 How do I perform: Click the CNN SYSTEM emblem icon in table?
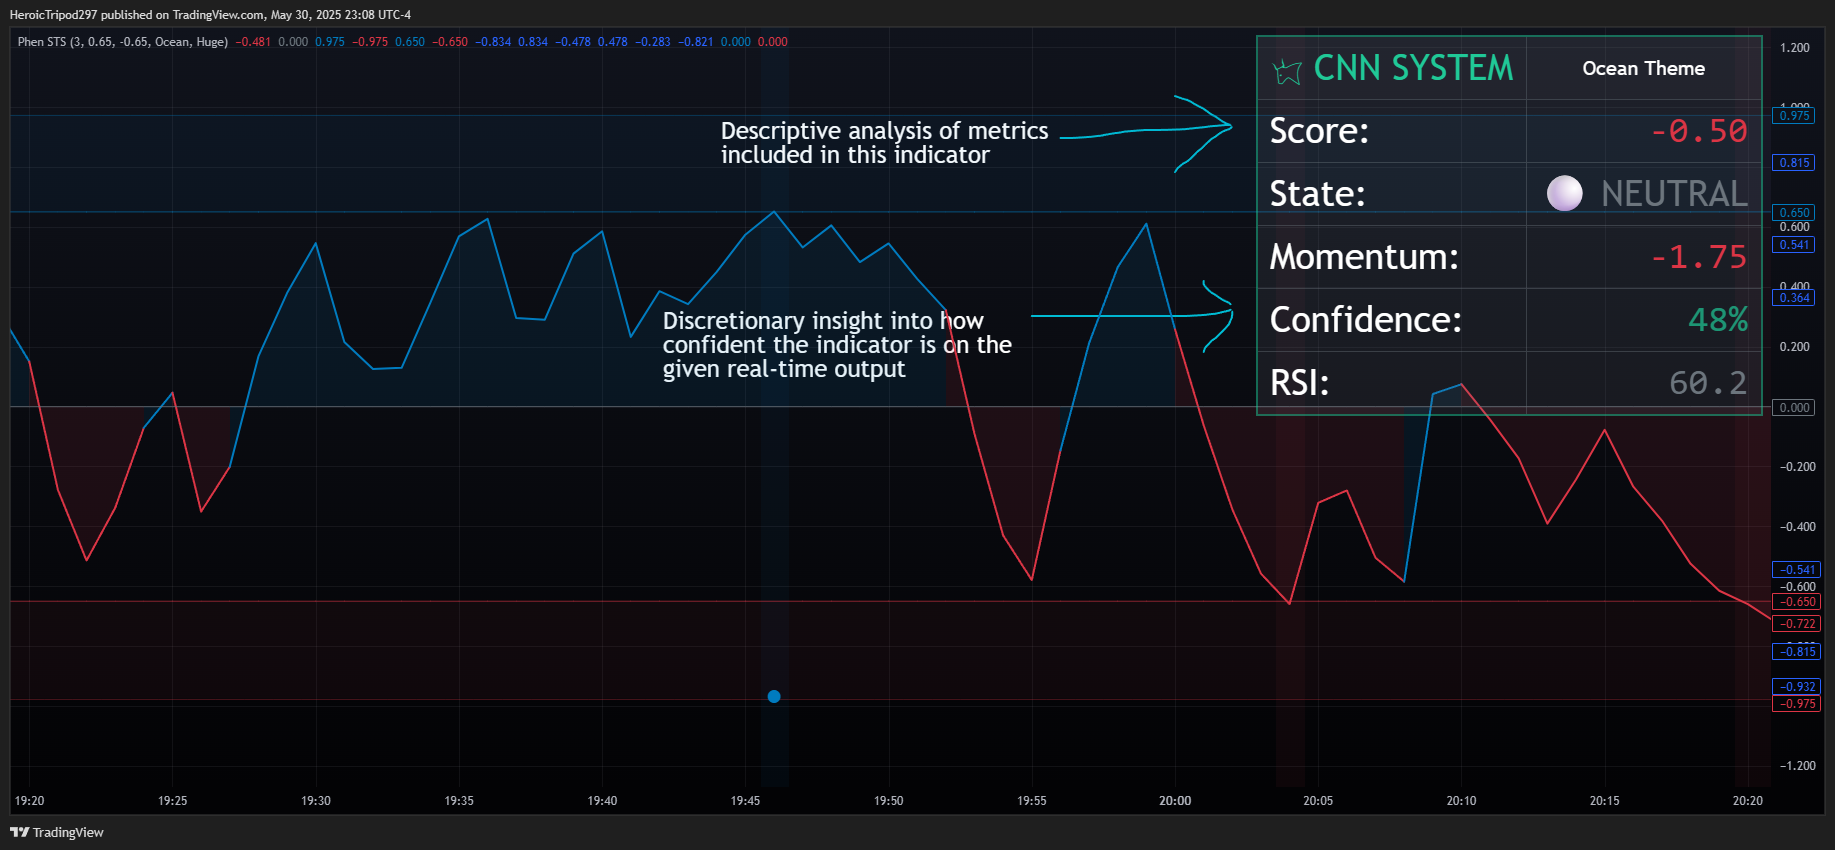point(1287,71)
